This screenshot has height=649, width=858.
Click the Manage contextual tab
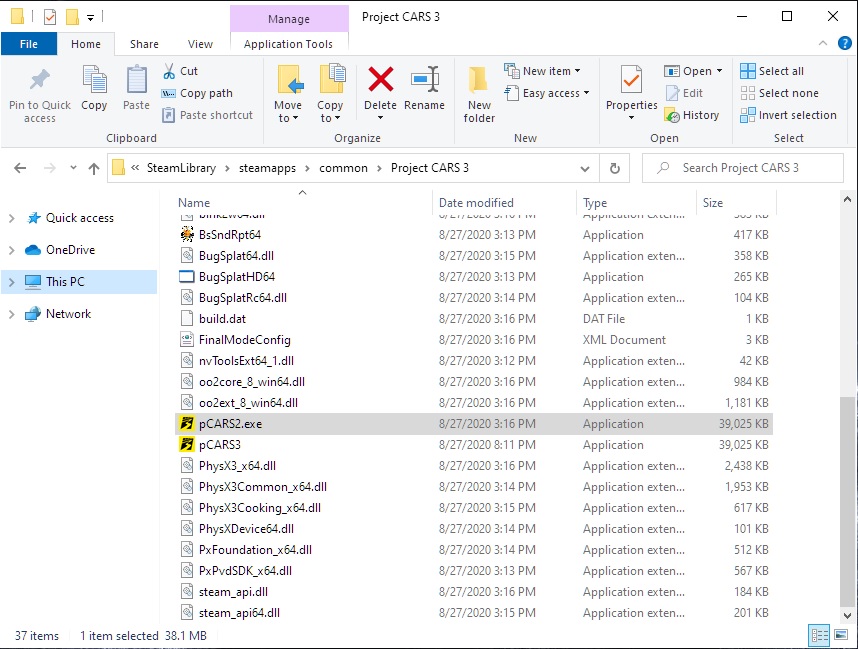289,19
